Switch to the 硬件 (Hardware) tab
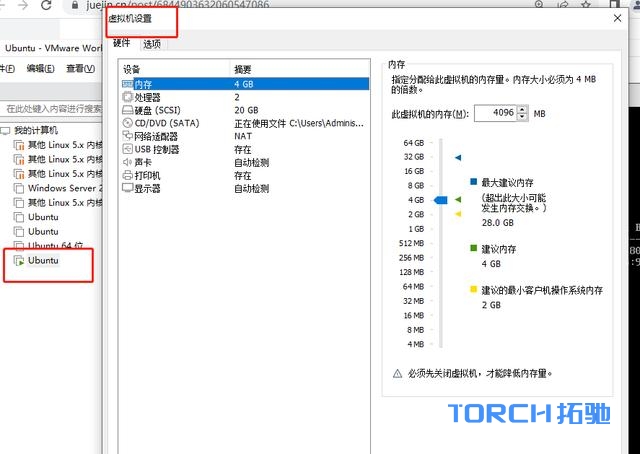The width and height of the screenshot is (640, 454). tap(122, 43)
